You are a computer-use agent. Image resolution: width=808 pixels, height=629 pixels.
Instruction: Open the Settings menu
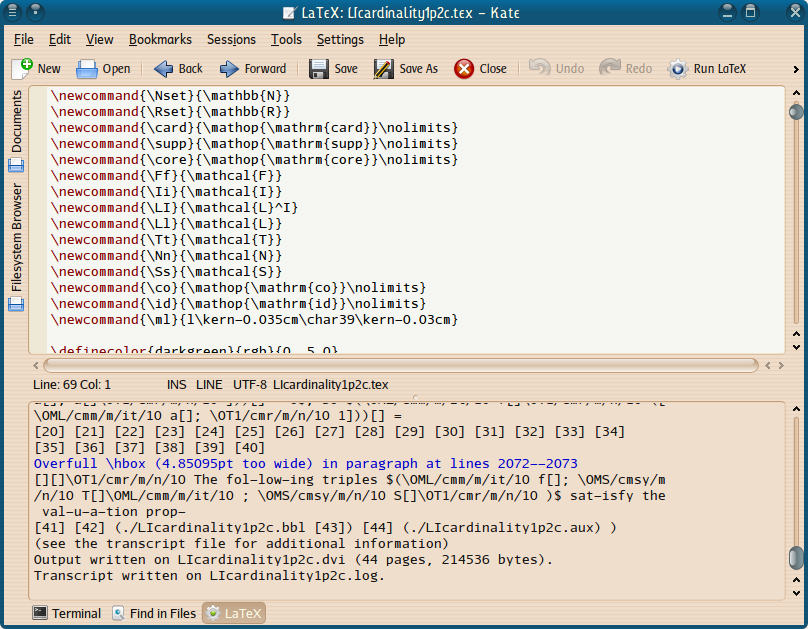coord(340,40)
